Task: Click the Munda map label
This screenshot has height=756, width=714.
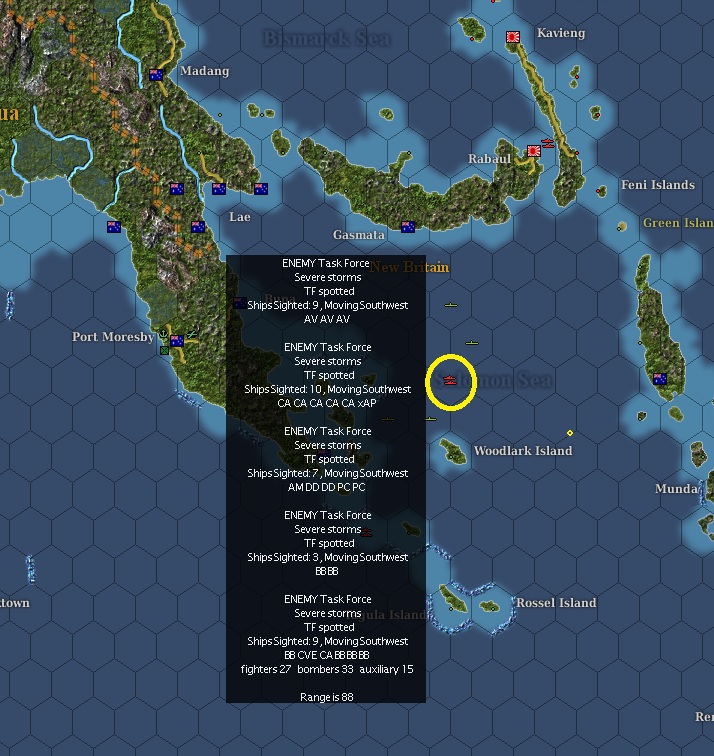Action: tap(676, 489)
